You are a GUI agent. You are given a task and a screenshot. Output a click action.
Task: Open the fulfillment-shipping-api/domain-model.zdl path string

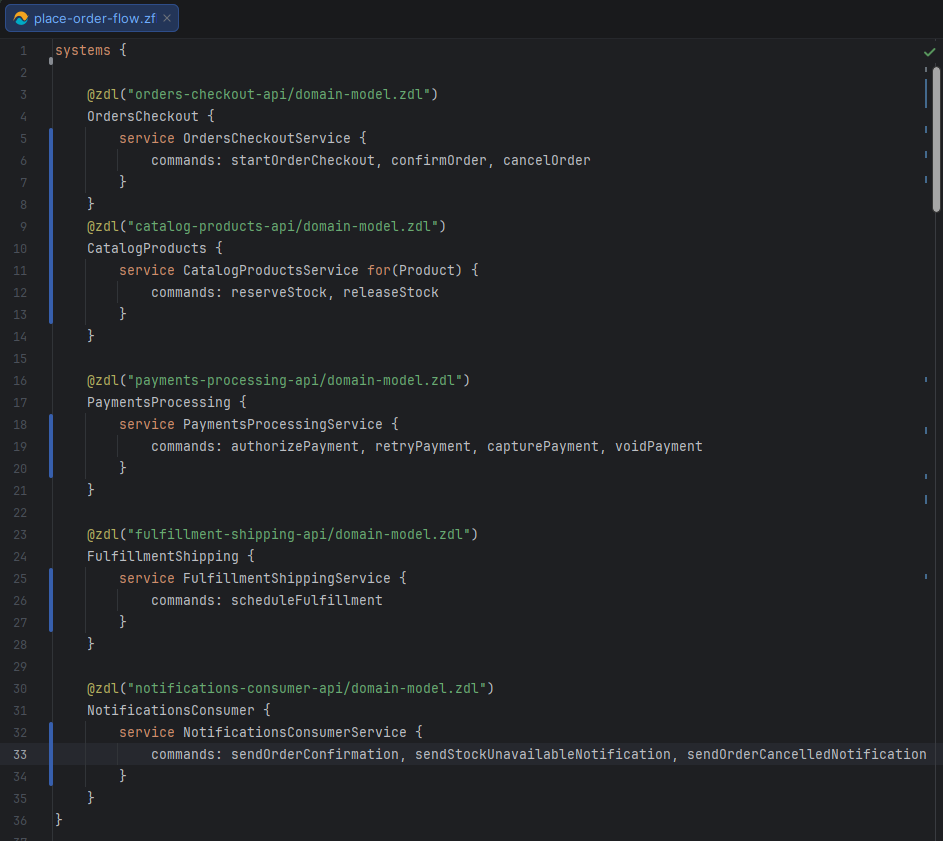pyautogui.click(x=299, y=535)
